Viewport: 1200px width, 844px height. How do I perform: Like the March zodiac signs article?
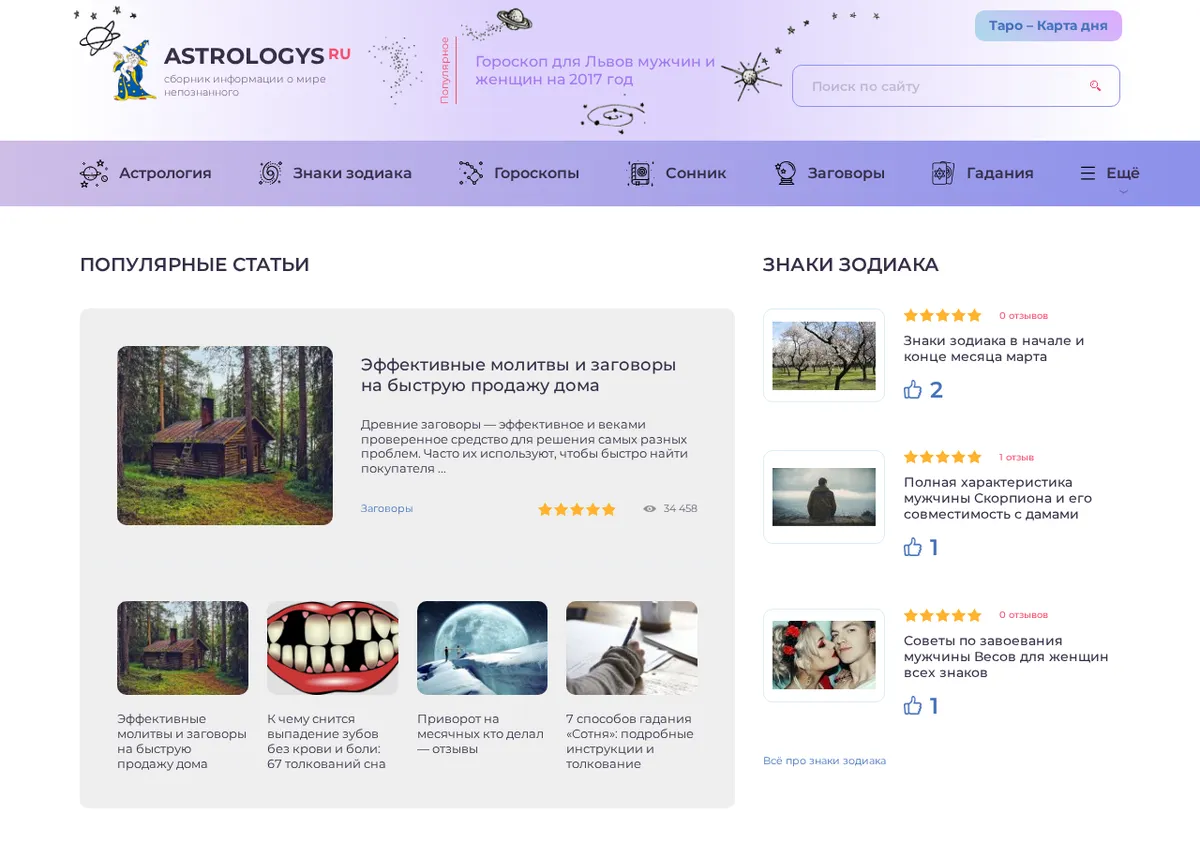[913, 390]
